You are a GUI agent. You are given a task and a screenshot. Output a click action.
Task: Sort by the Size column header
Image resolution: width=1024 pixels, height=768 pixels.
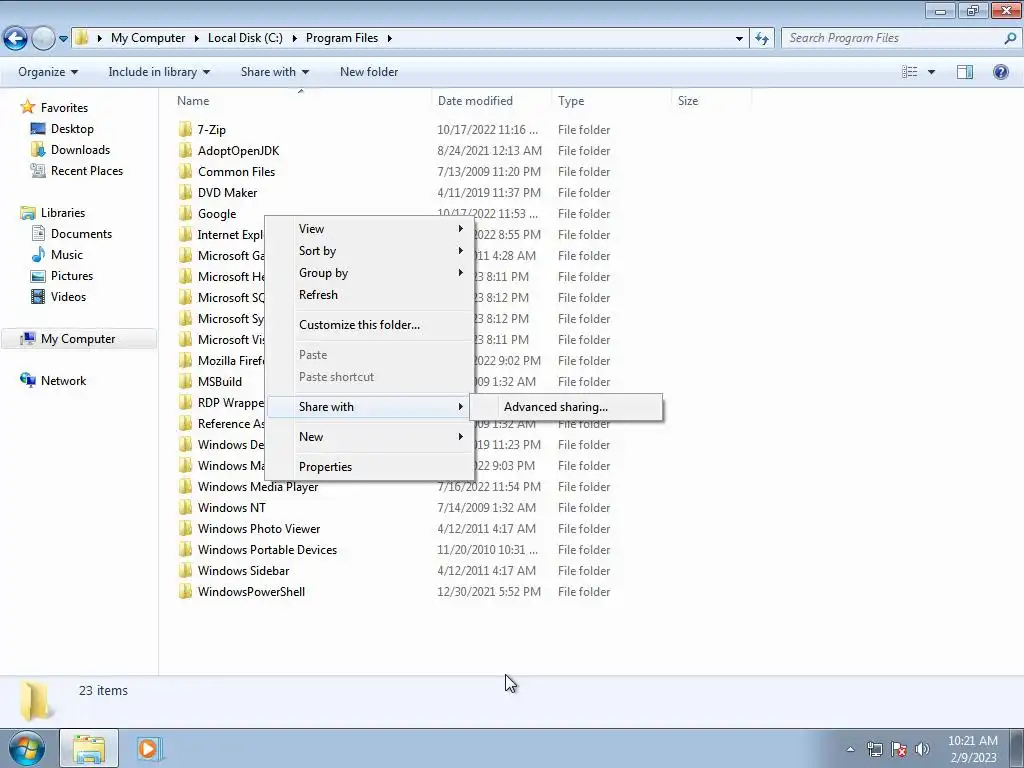pyautogui.click(x=711, y=101)
